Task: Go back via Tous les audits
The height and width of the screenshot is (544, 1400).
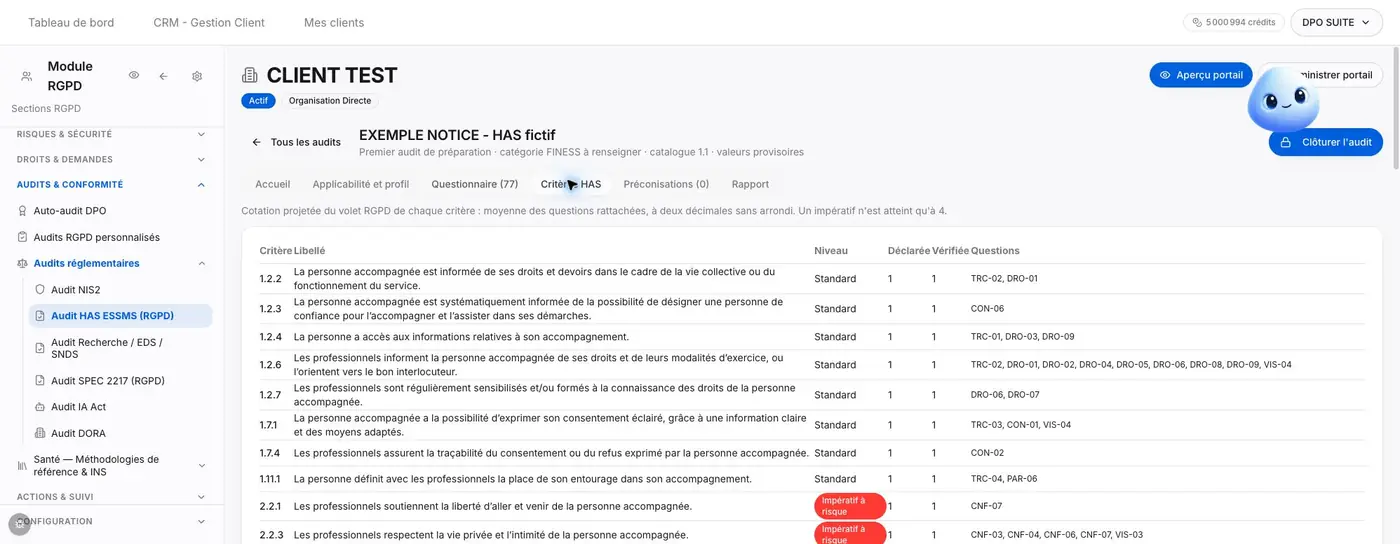Action: click(296, 142)
